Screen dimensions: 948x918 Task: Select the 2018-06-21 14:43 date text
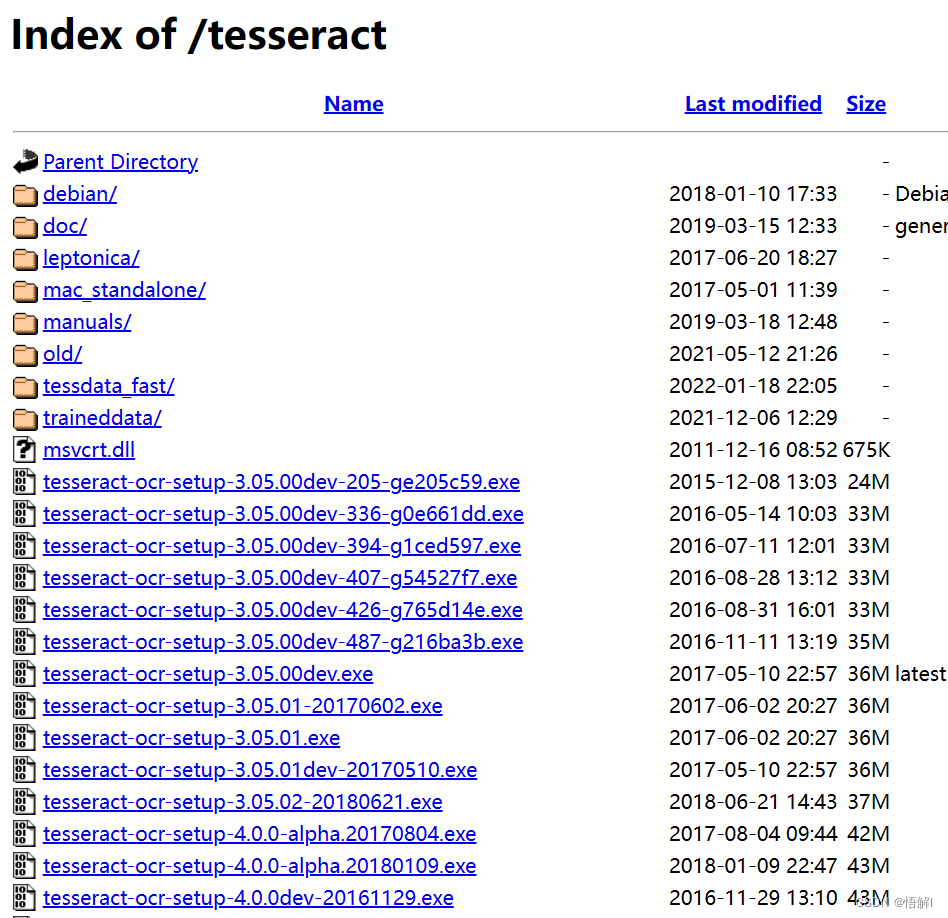click(x=753, y=803)
